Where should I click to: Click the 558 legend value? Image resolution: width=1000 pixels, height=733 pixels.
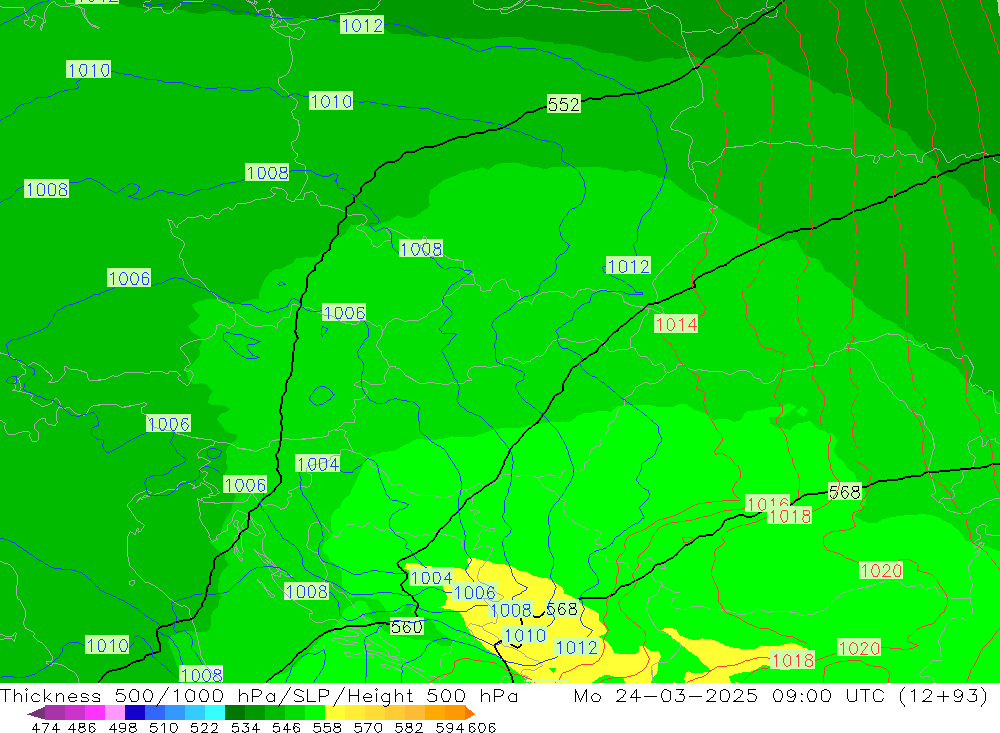(327, 727)
